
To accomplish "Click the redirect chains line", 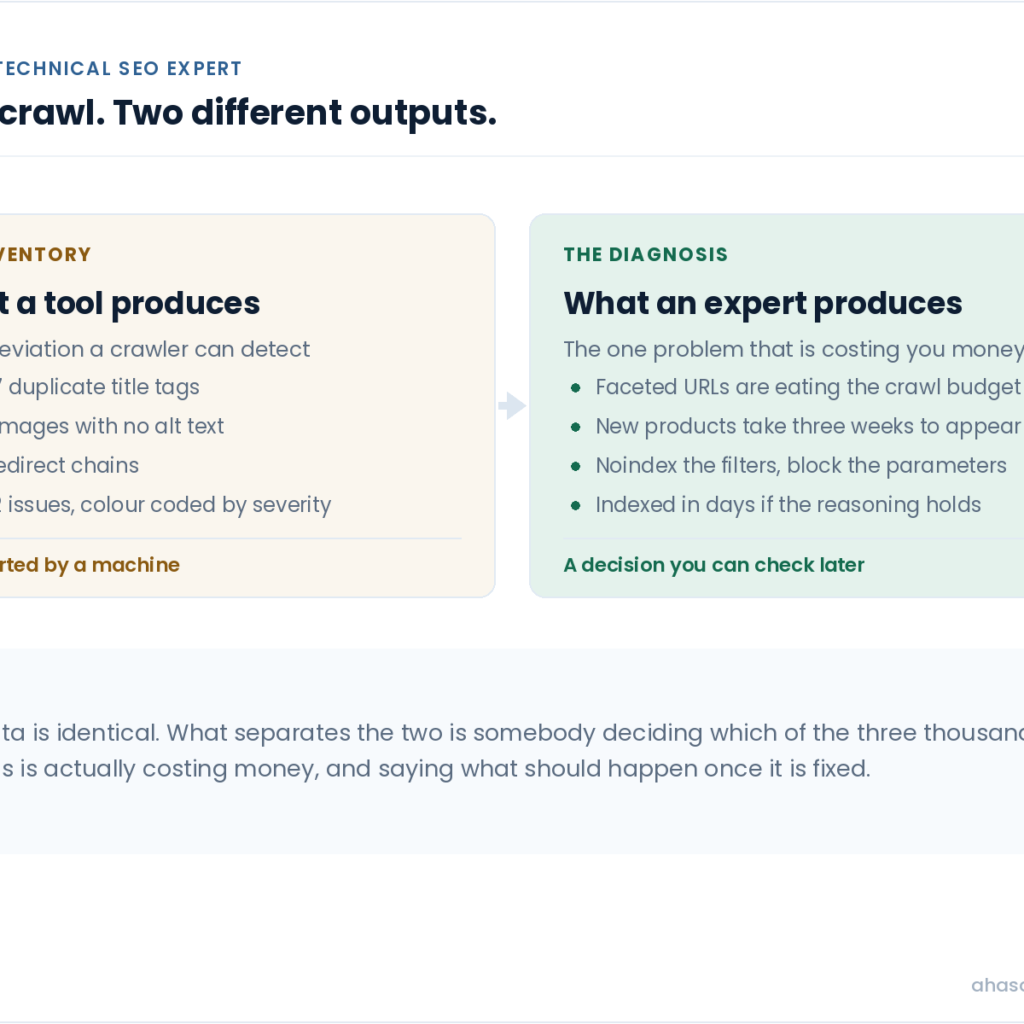I will (x=69, y=466).
